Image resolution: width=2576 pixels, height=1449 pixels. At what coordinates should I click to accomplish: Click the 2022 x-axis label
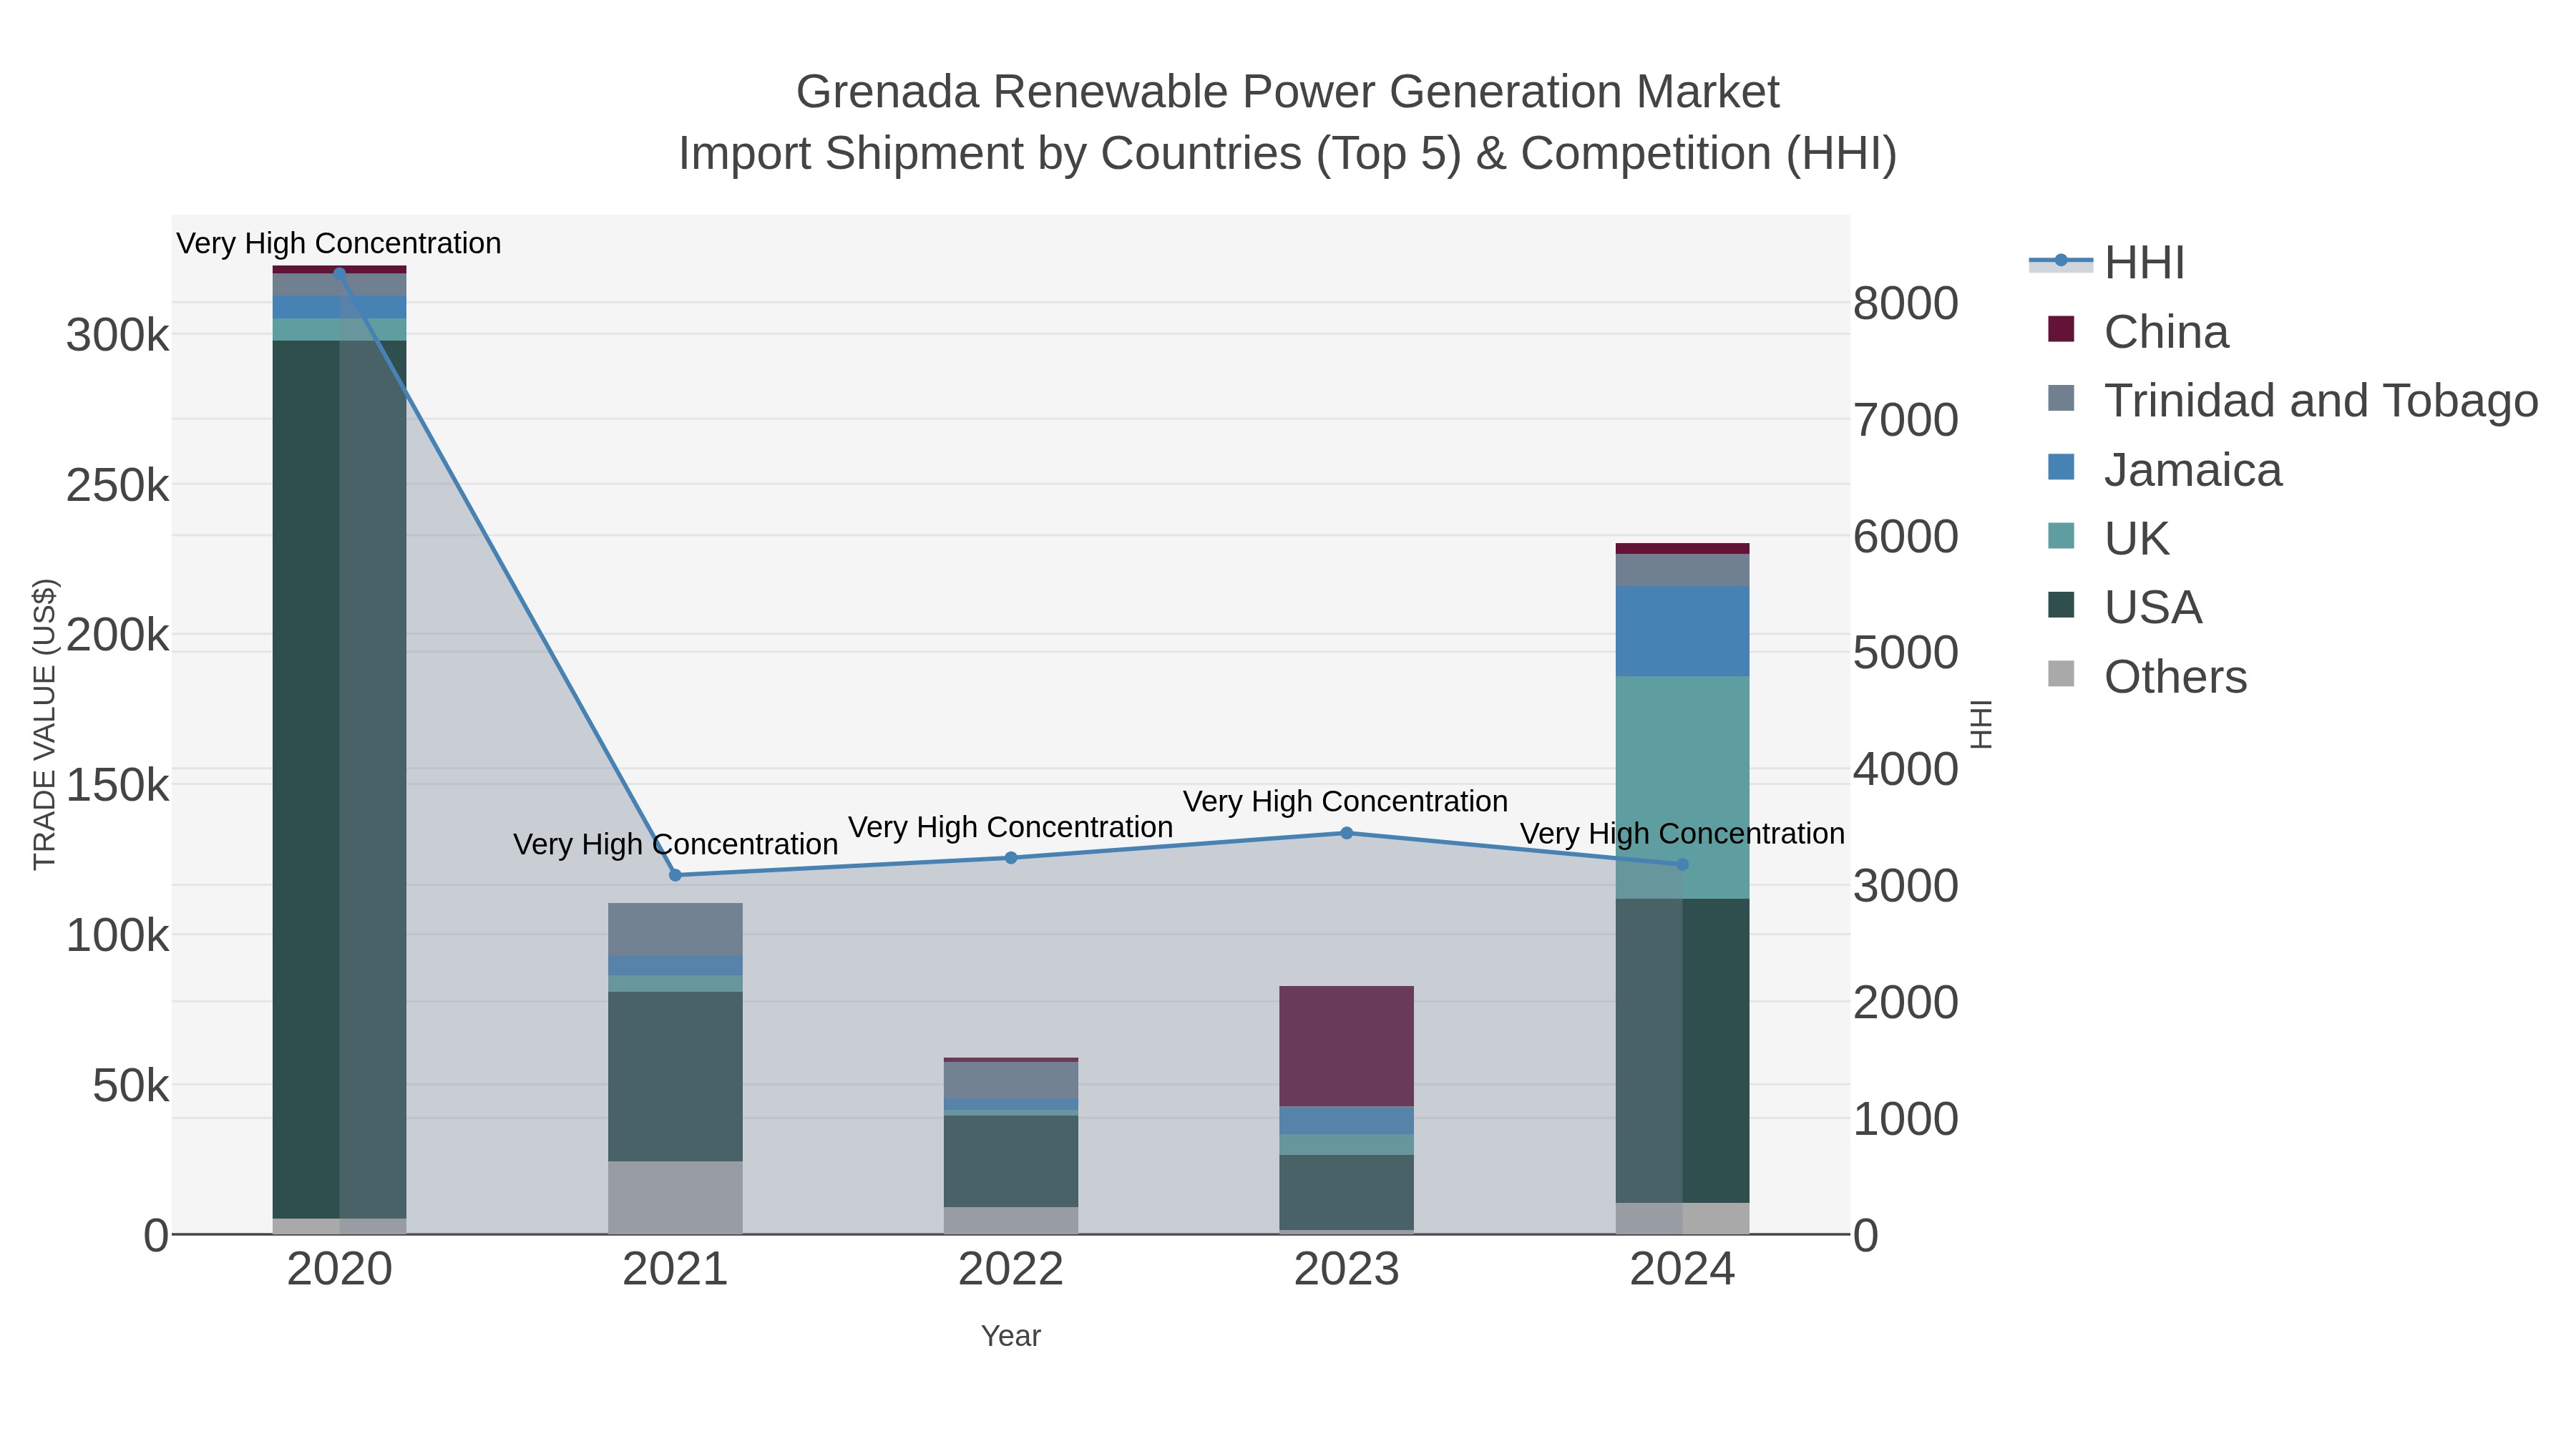click(1011, 1270)
